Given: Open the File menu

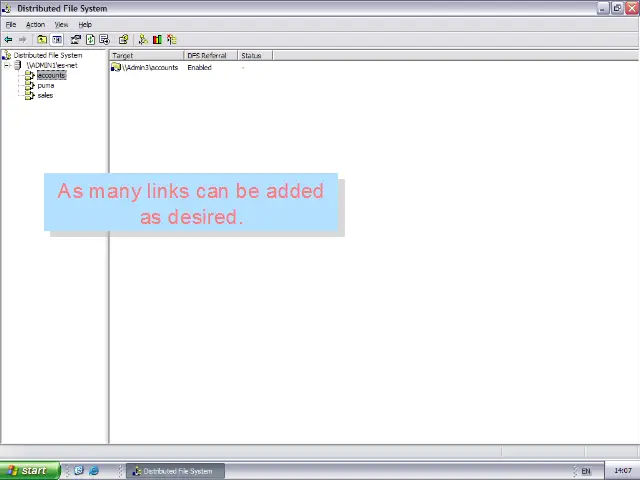Looking at the screenshot, I should pyautogui.click(x=11, y=24).
